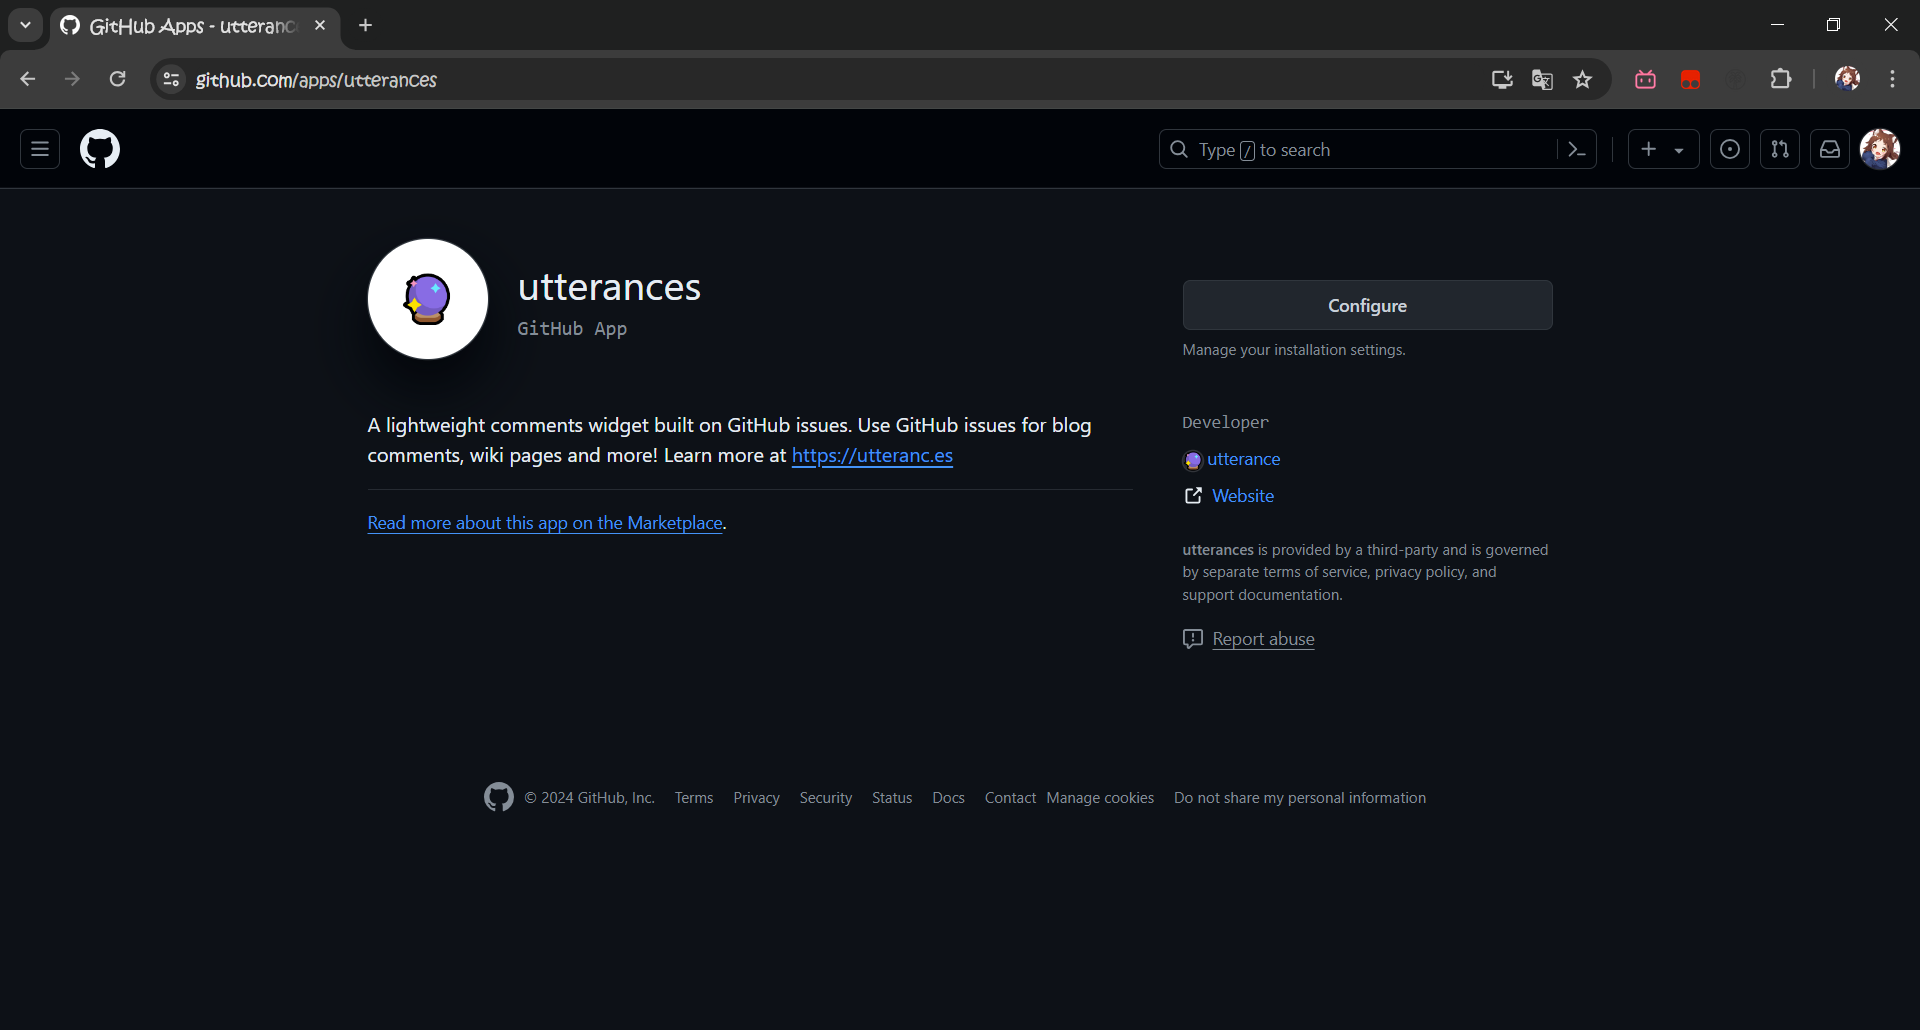Open the command palette icon in search bar
1920x1030 pixels.
(x=1576, y=149)
